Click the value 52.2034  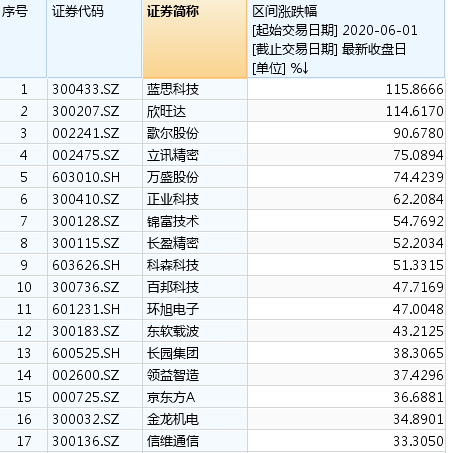point(418,243)
